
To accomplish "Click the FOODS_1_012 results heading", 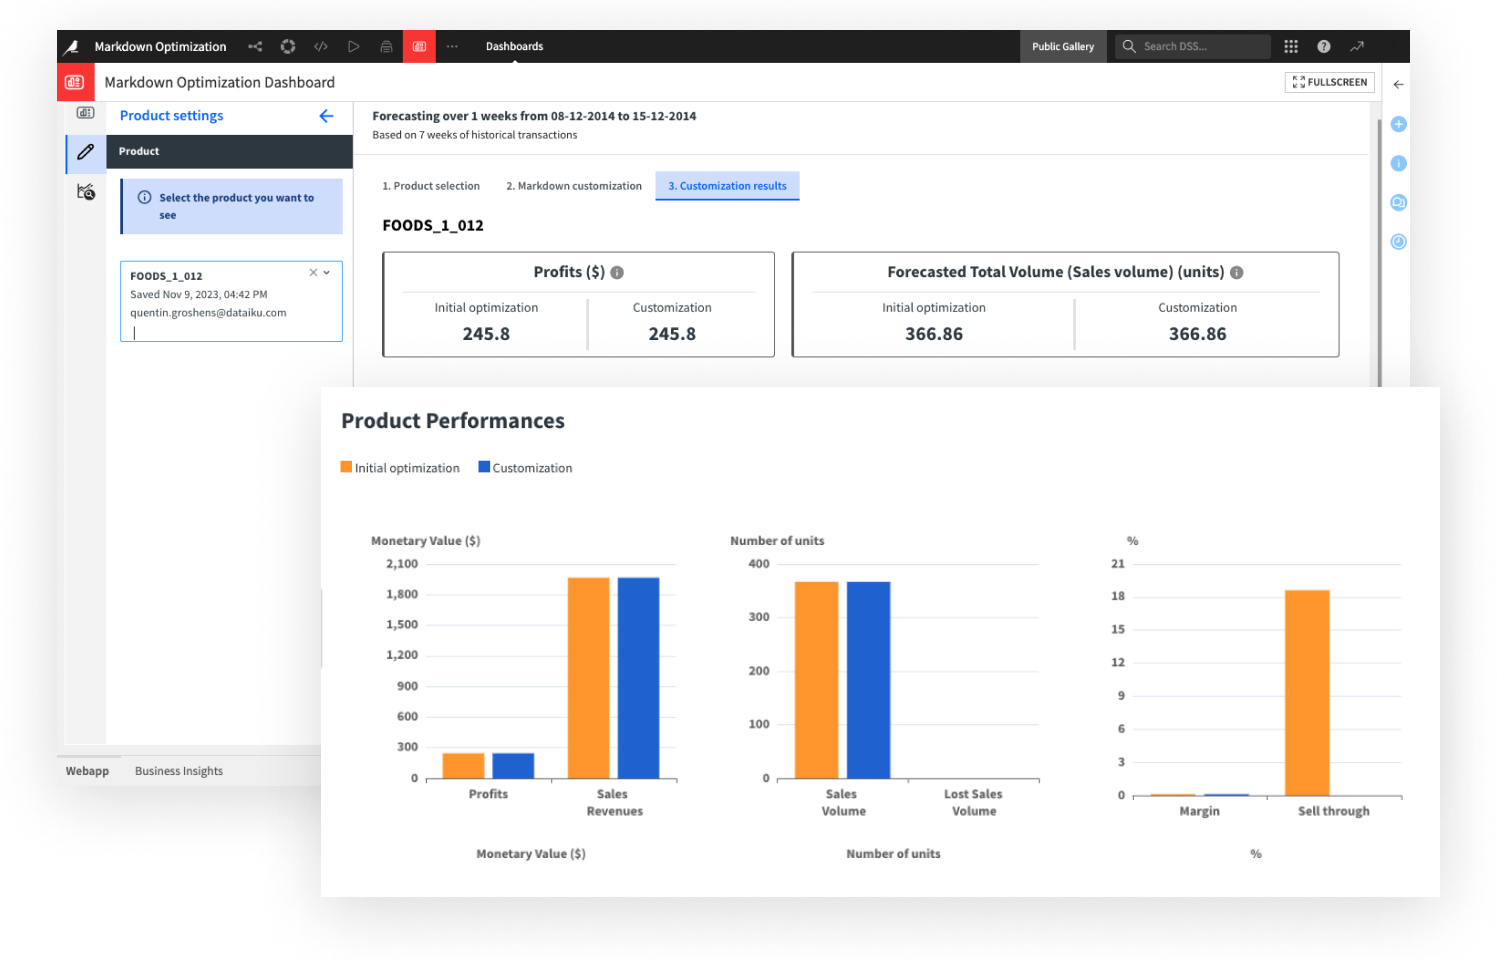I will coord(433,226).
